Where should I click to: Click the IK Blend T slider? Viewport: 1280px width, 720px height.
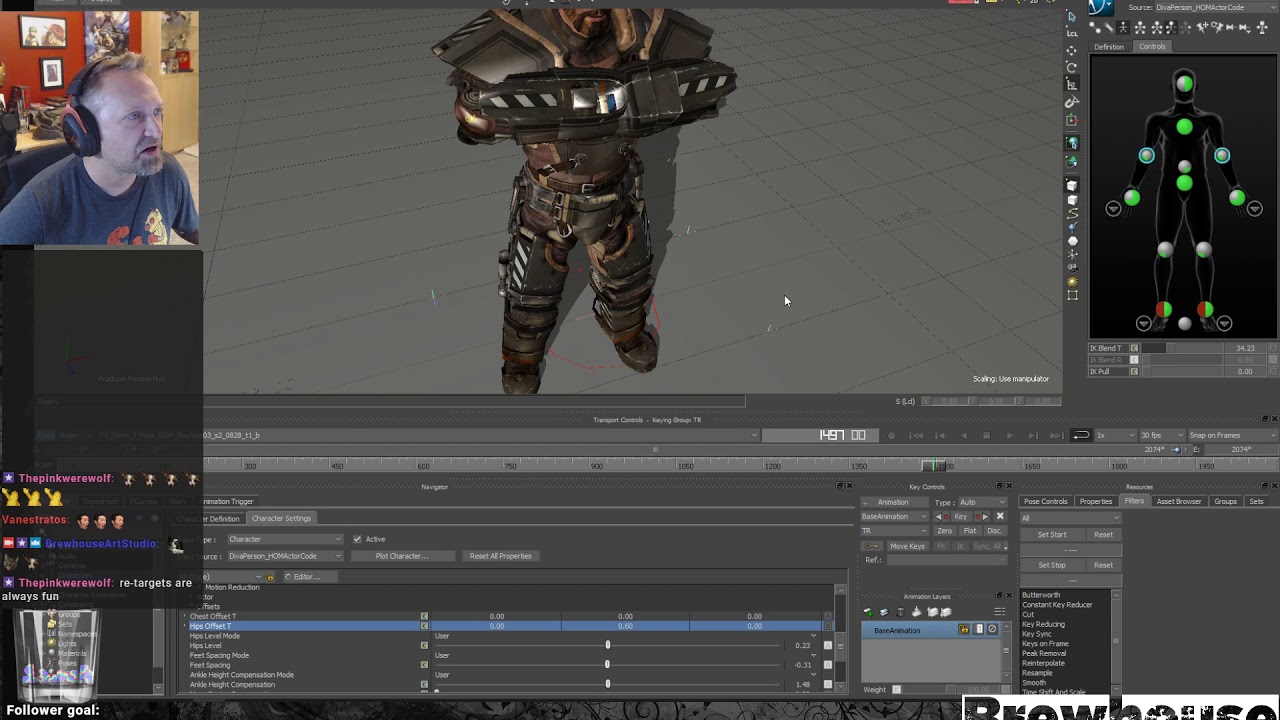click(1183, 348)
